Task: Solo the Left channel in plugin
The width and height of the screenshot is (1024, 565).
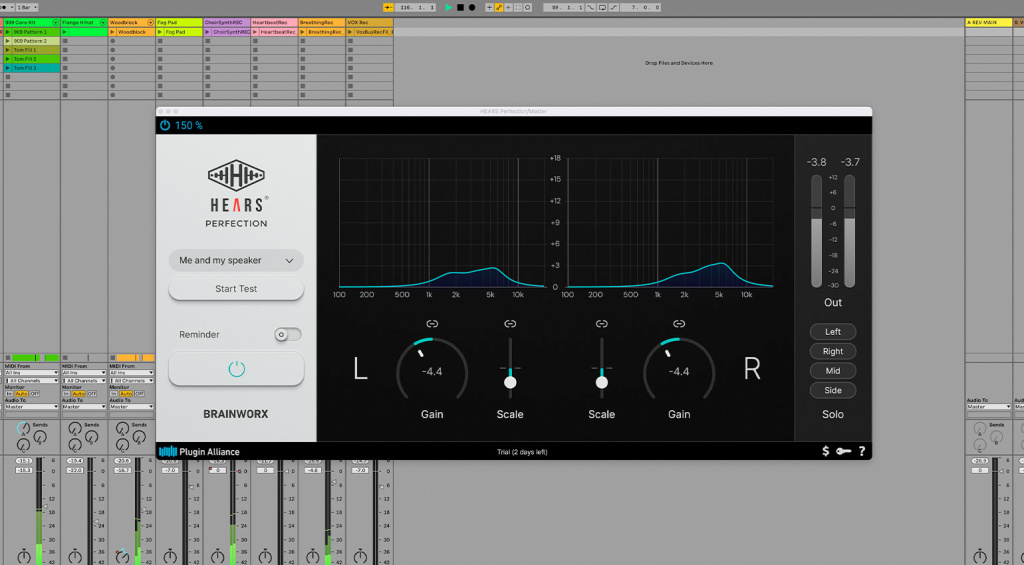Action: coord(833,332)
